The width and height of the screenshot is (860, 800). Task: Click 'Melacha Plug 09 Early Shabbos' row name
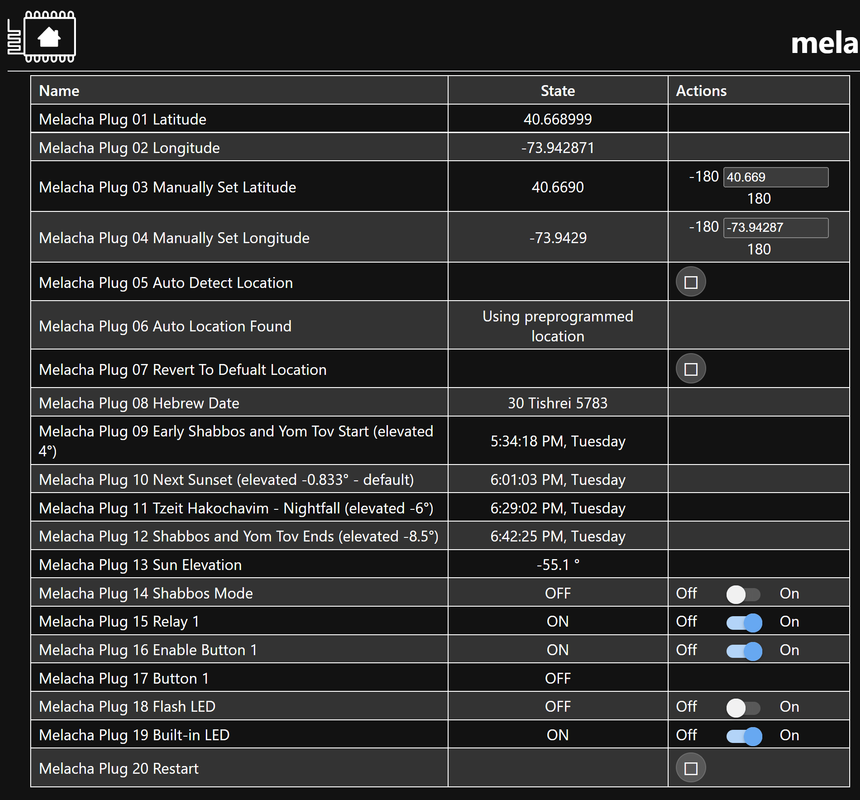point(236,441)
